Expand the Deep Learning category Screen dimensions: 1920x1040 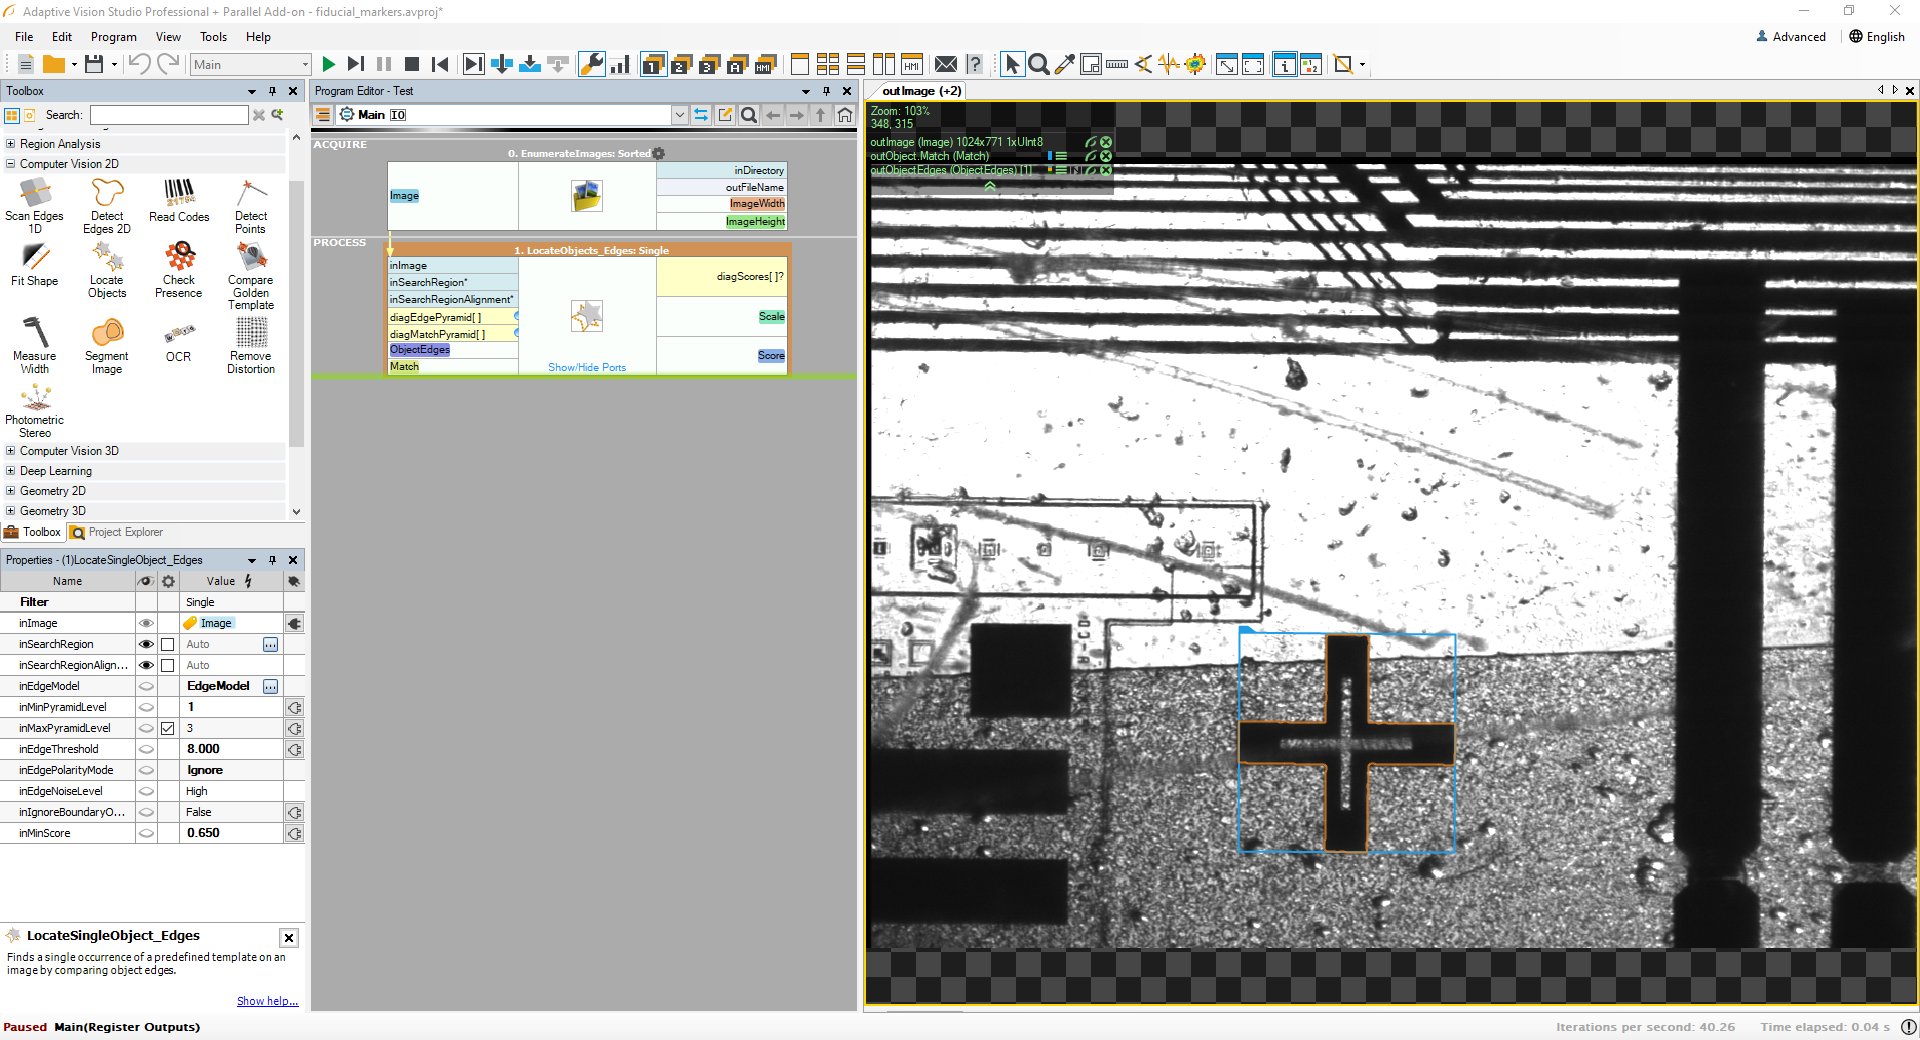pyautogui.click(x=9, y=470)
